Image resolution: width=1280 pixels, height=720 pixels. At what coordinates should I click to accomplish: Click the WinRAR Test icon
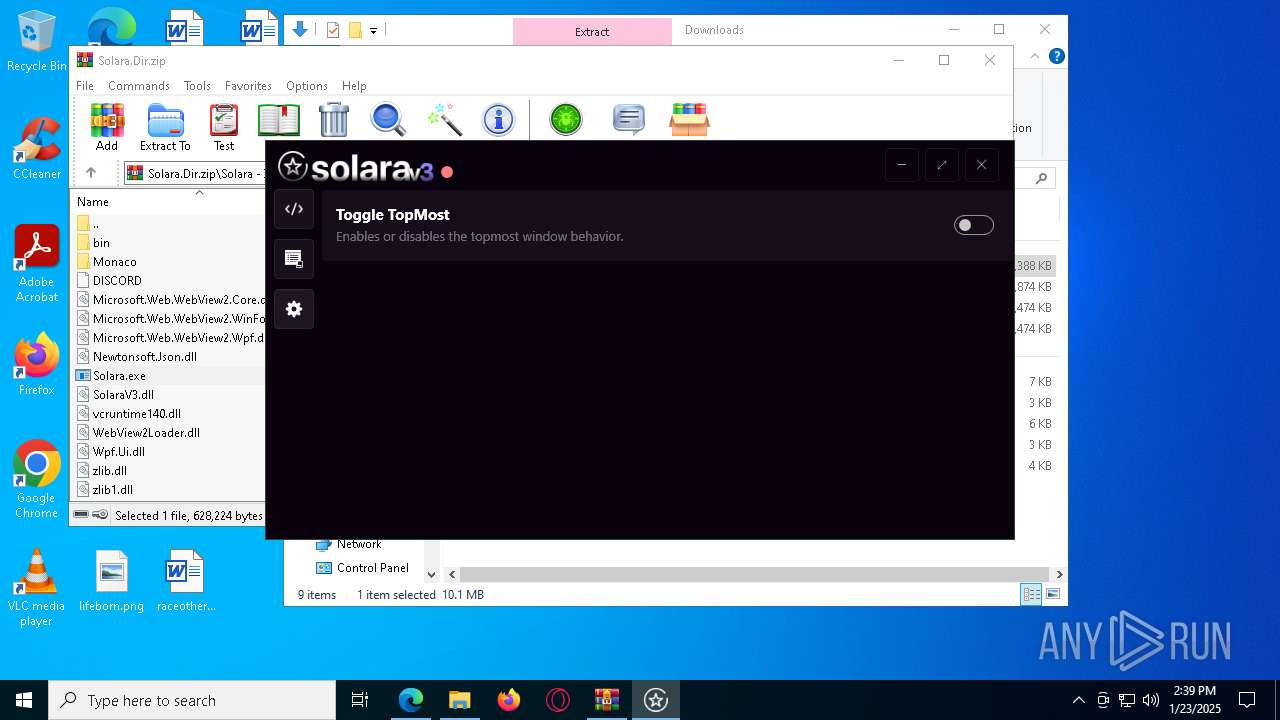(224, 127)
